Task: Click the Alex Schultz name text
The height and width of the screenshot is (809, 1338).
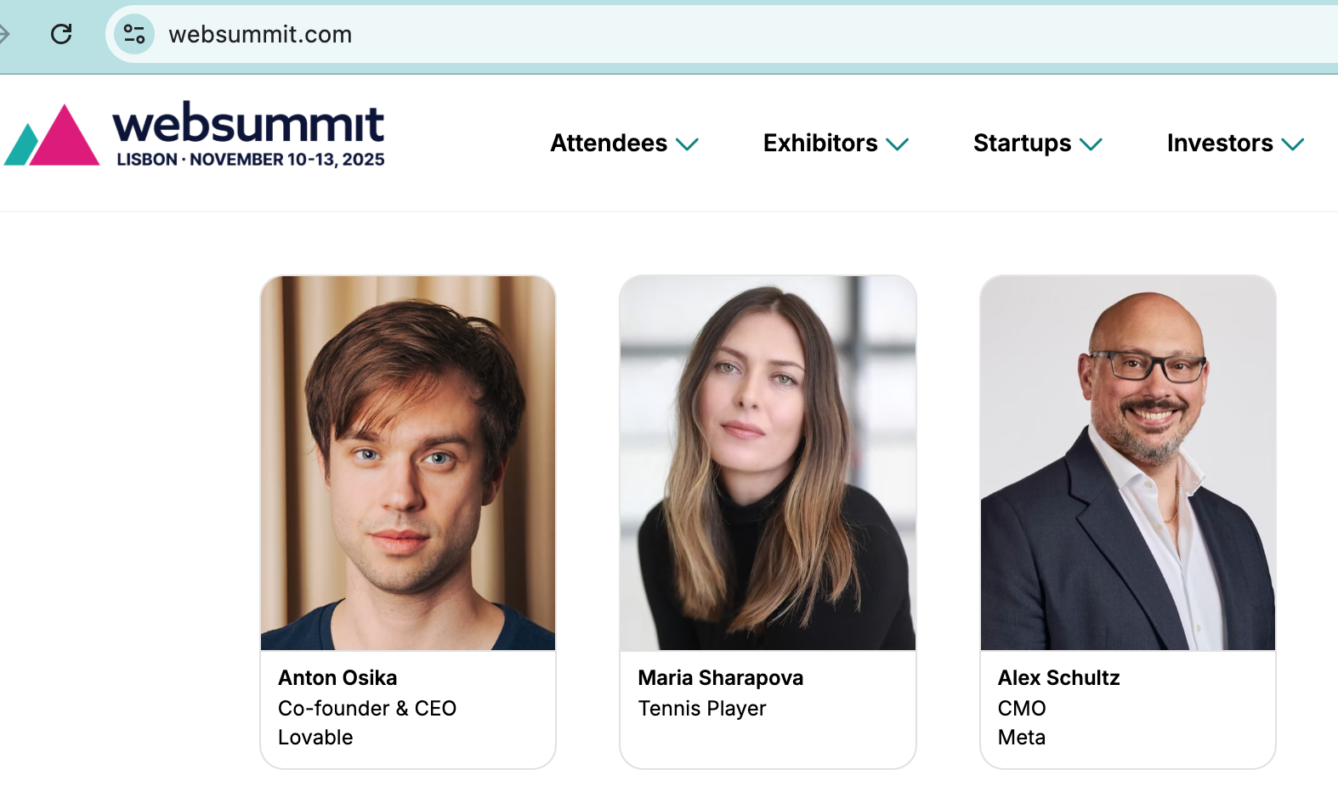Action: pyautogui.click(x=1058, y=678)
